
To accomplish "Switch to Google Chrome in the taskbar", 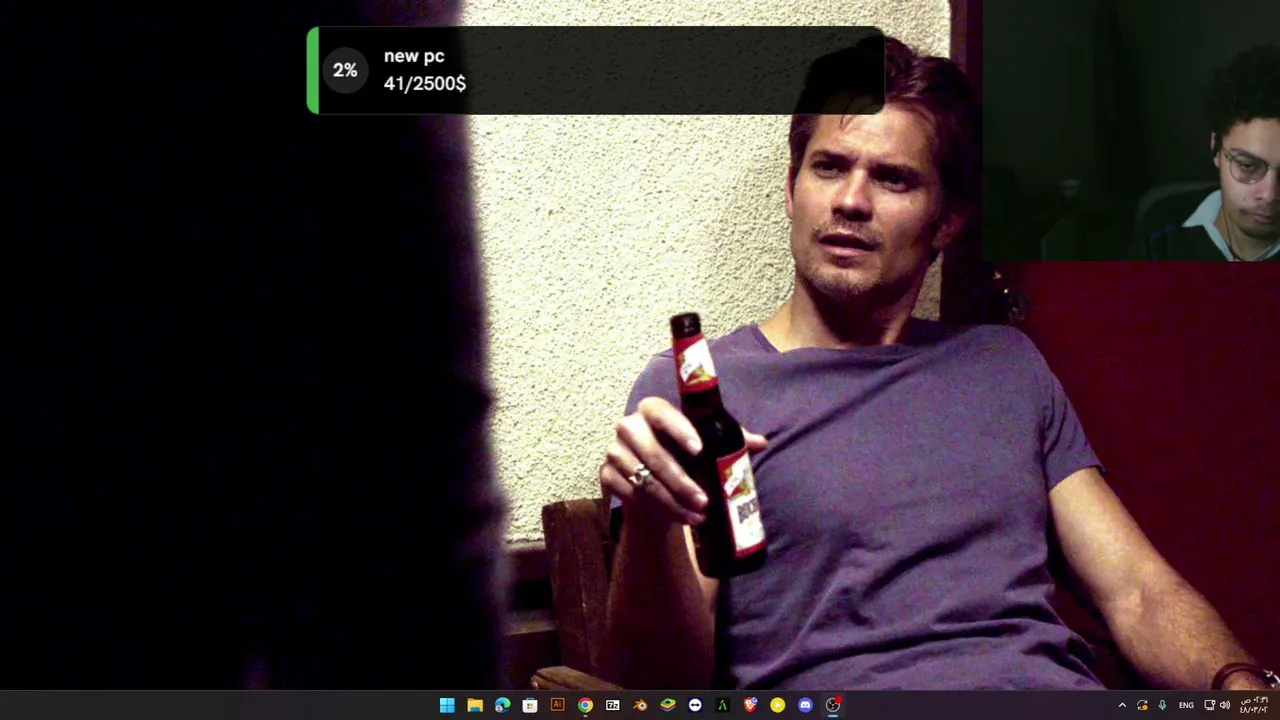I will [x=585, y=705].
